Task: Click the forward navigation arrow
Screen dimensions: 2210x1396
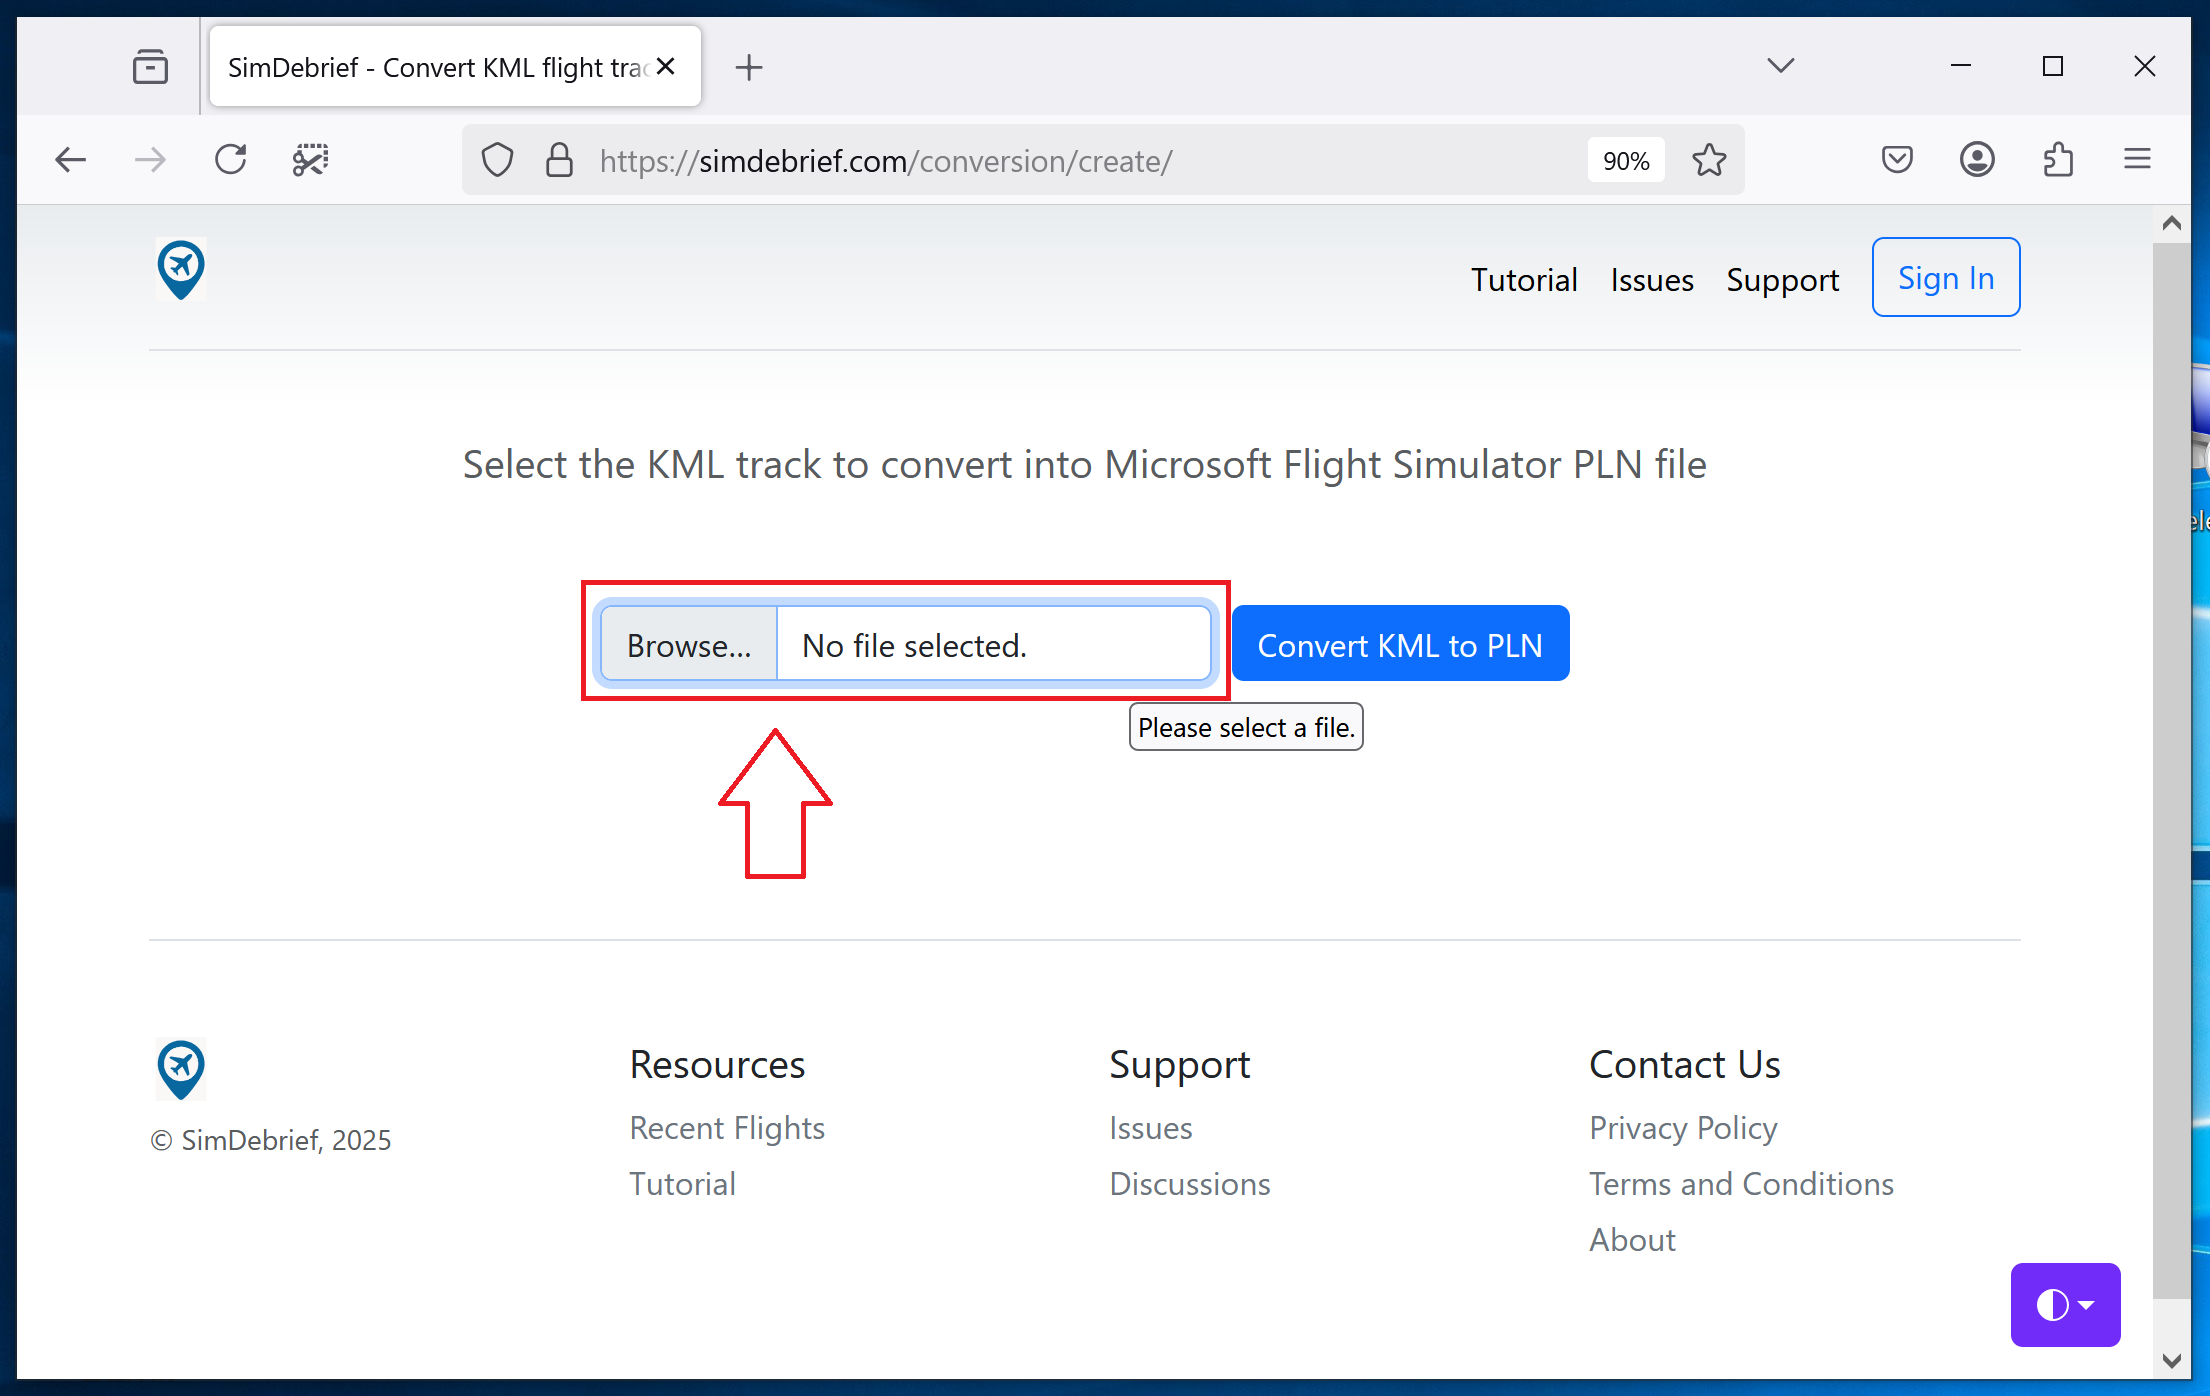Action: tap(150, 160)
